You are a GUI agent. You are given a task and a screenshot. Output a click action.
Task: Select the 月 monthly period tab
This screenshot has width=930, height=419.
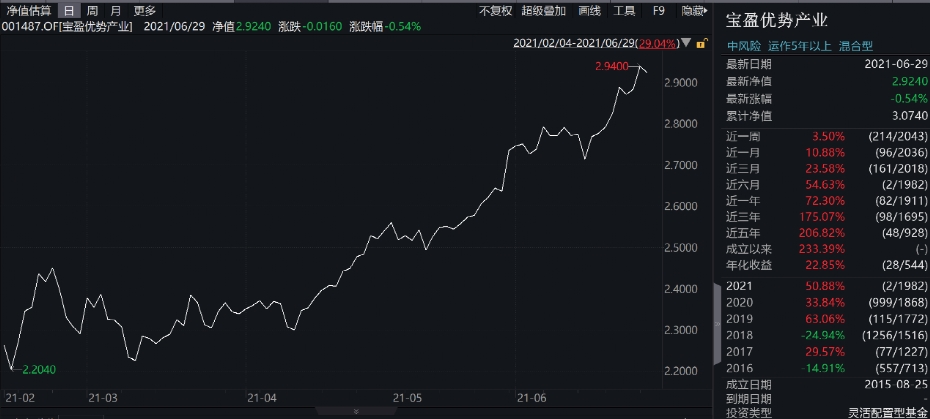116,10
